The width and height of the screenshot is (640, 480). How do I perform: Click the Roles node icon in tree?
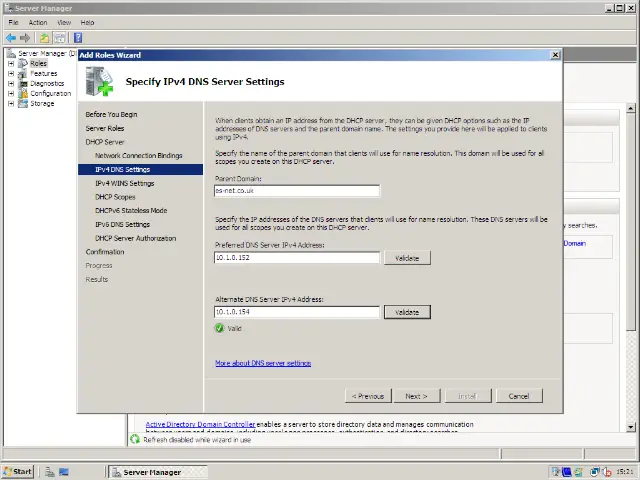[x=23, y=63]
